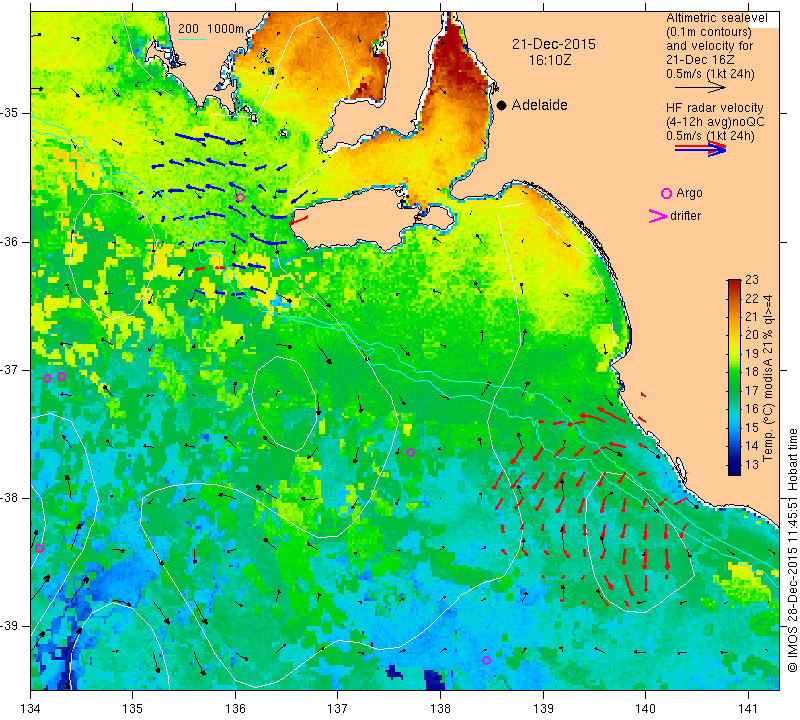This screenshot has height=720, width=800.
Task: Click the longitude label 138
Action: click(440, 709)
